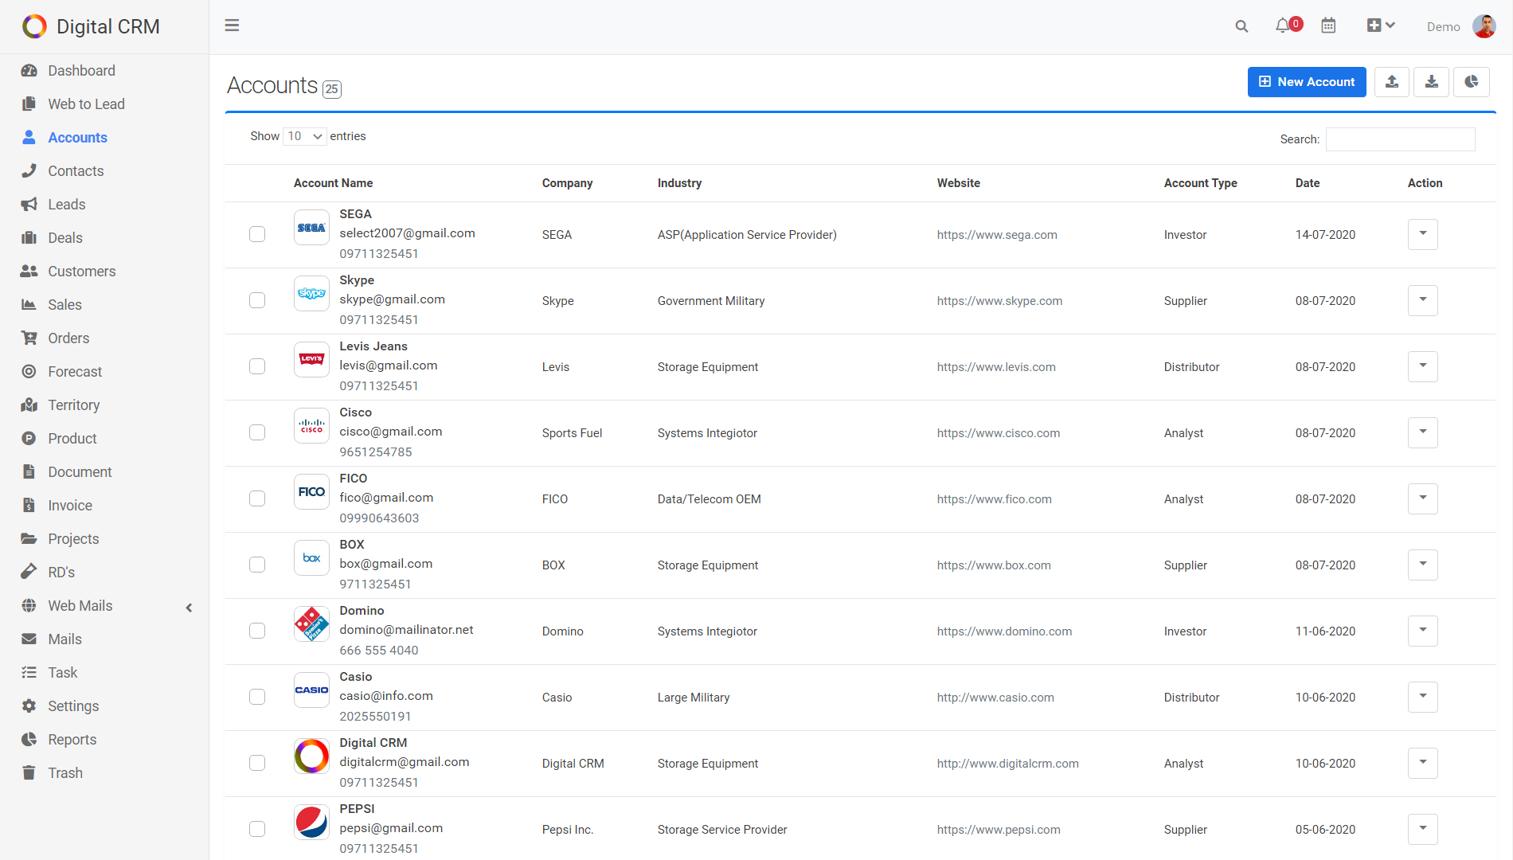The image size is (1513, 860).
Task: Click the BOX account logo
Action: pos(311,558)
